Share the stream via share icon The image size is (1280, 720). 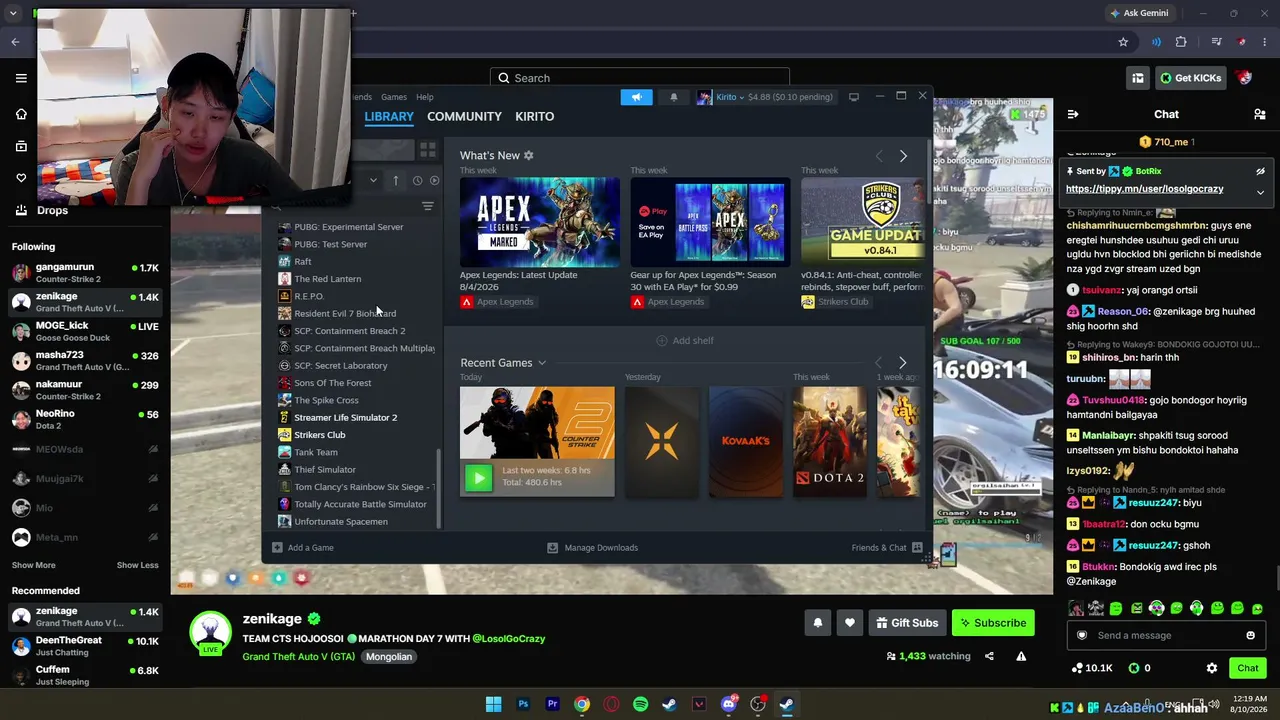989,656
